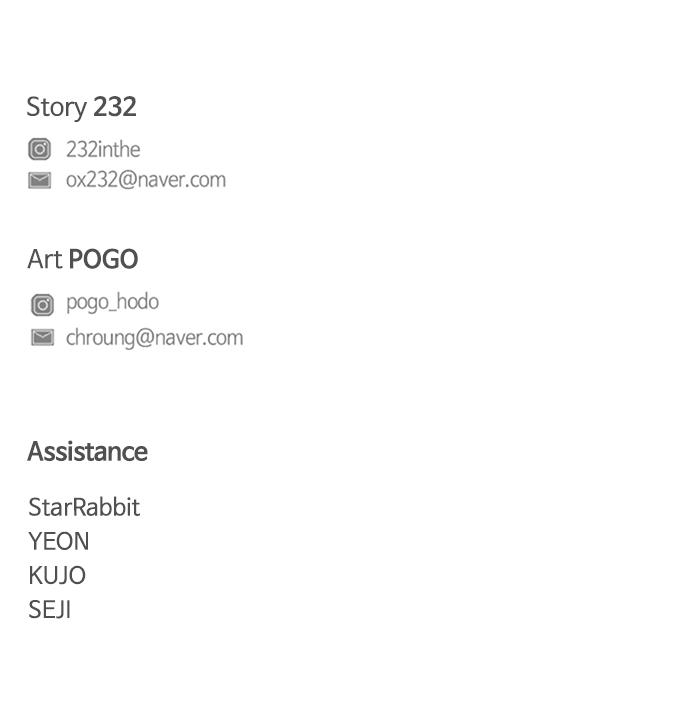Select the StarRabbit assistant name
690x702 pixels.
pos(84,507)
